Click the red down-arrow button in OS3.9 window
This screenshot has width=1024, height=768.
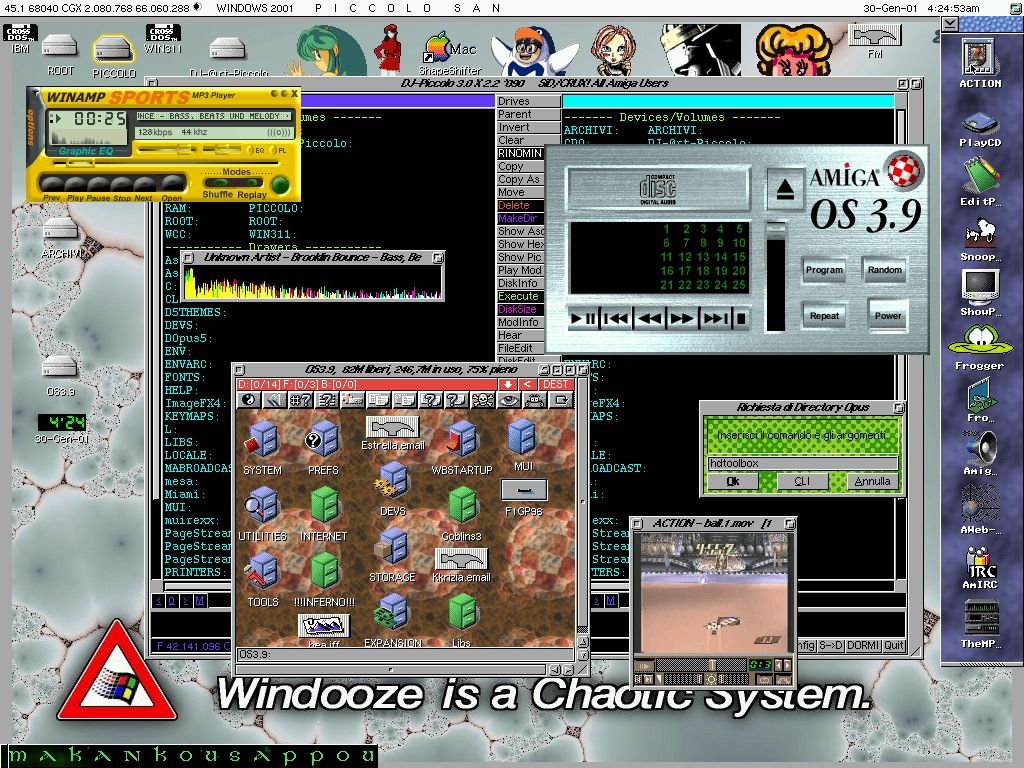[508, 385]
